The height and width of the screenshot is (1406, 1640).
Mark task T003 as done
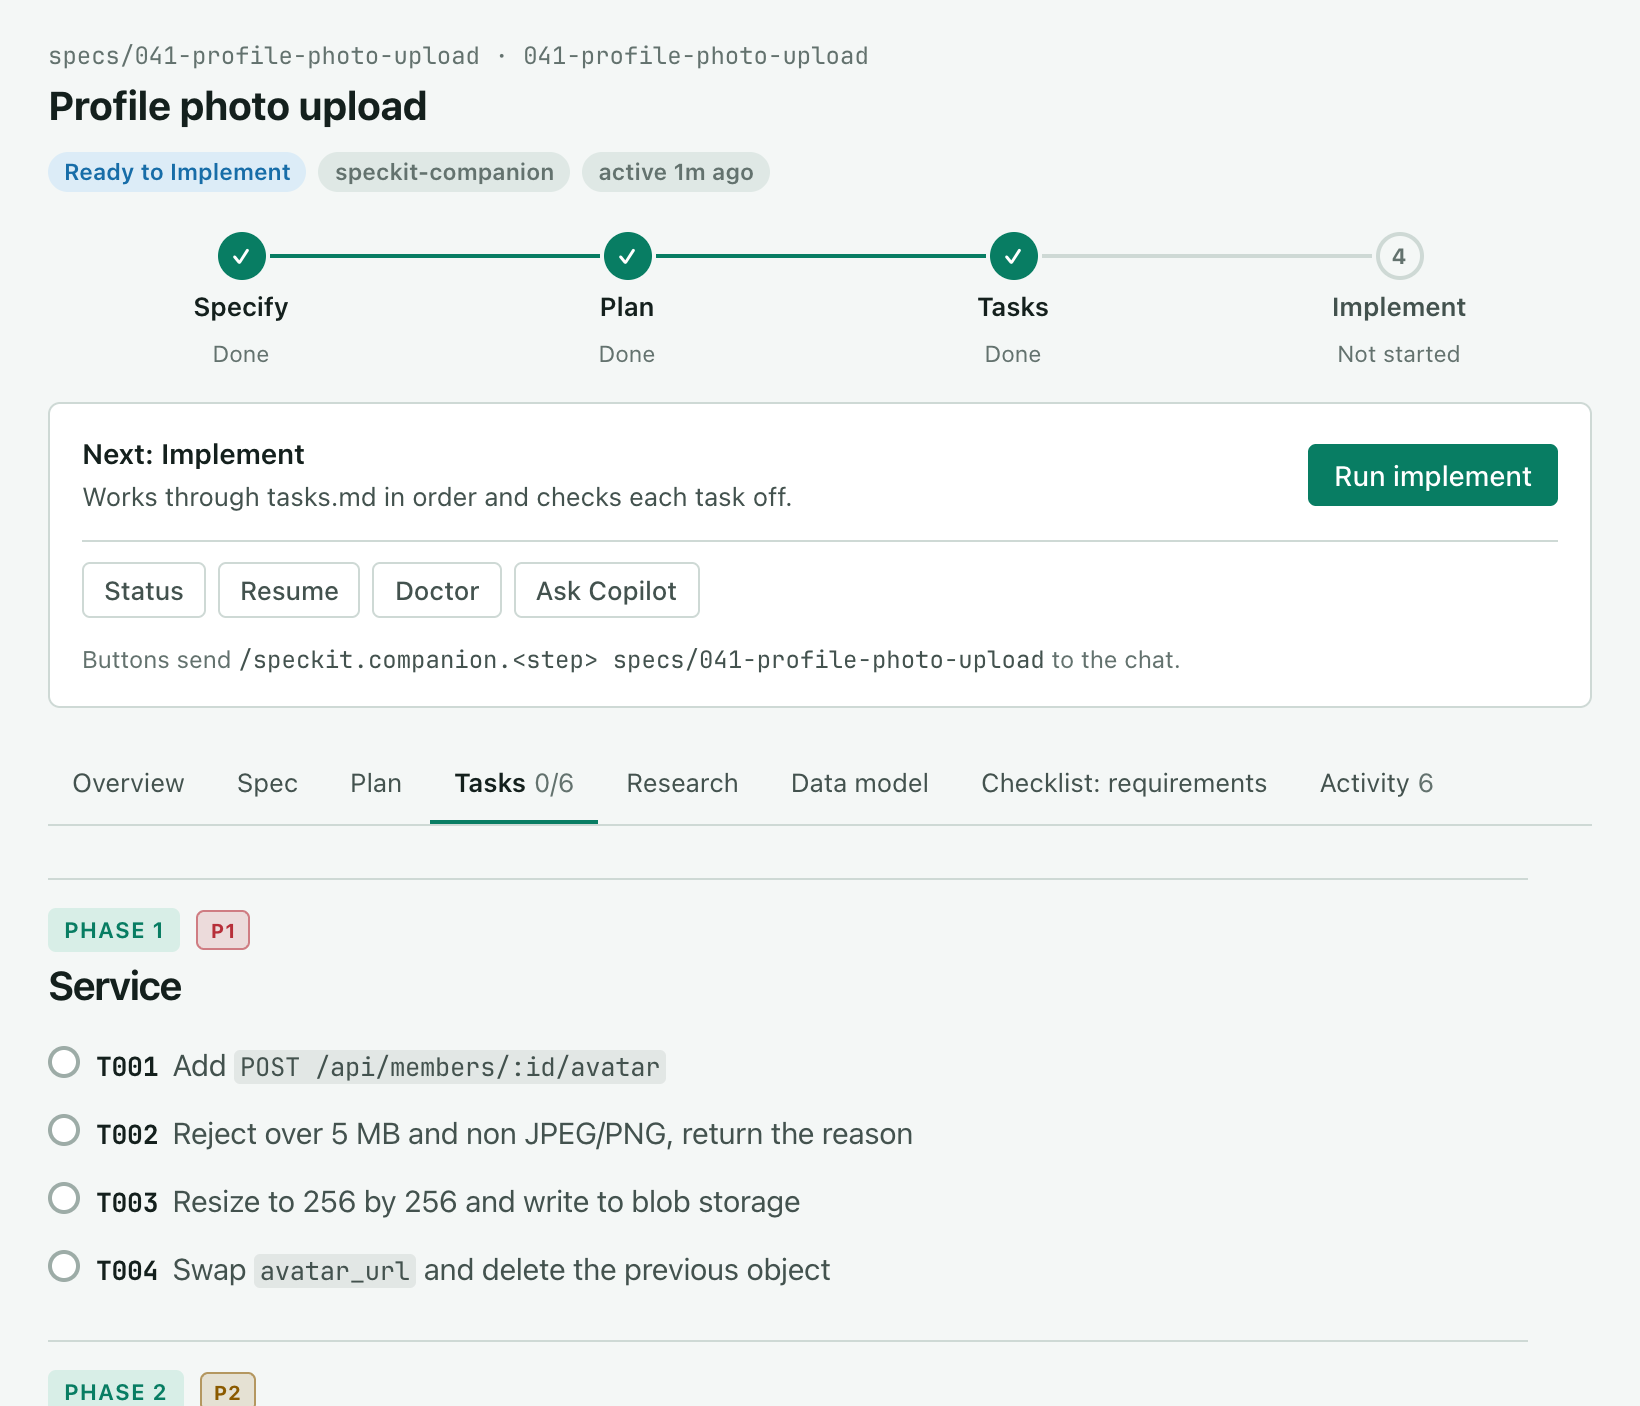tap(64, 1198)
